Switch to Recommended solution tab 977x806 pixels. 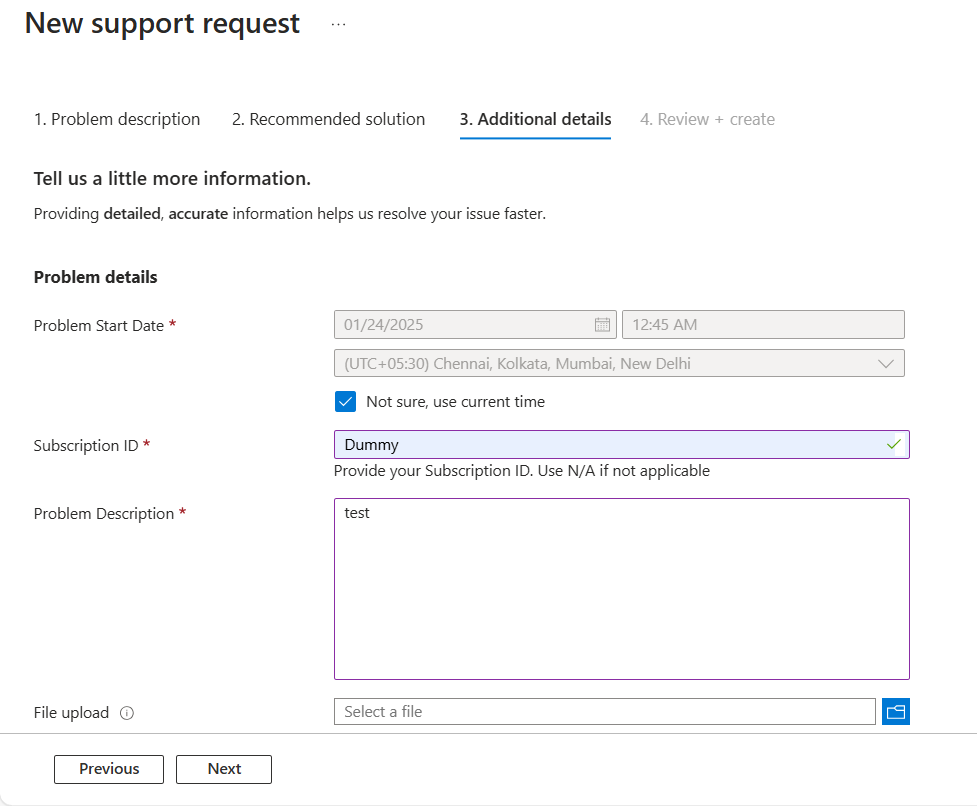pyautogui.click(x=328, y=119)
